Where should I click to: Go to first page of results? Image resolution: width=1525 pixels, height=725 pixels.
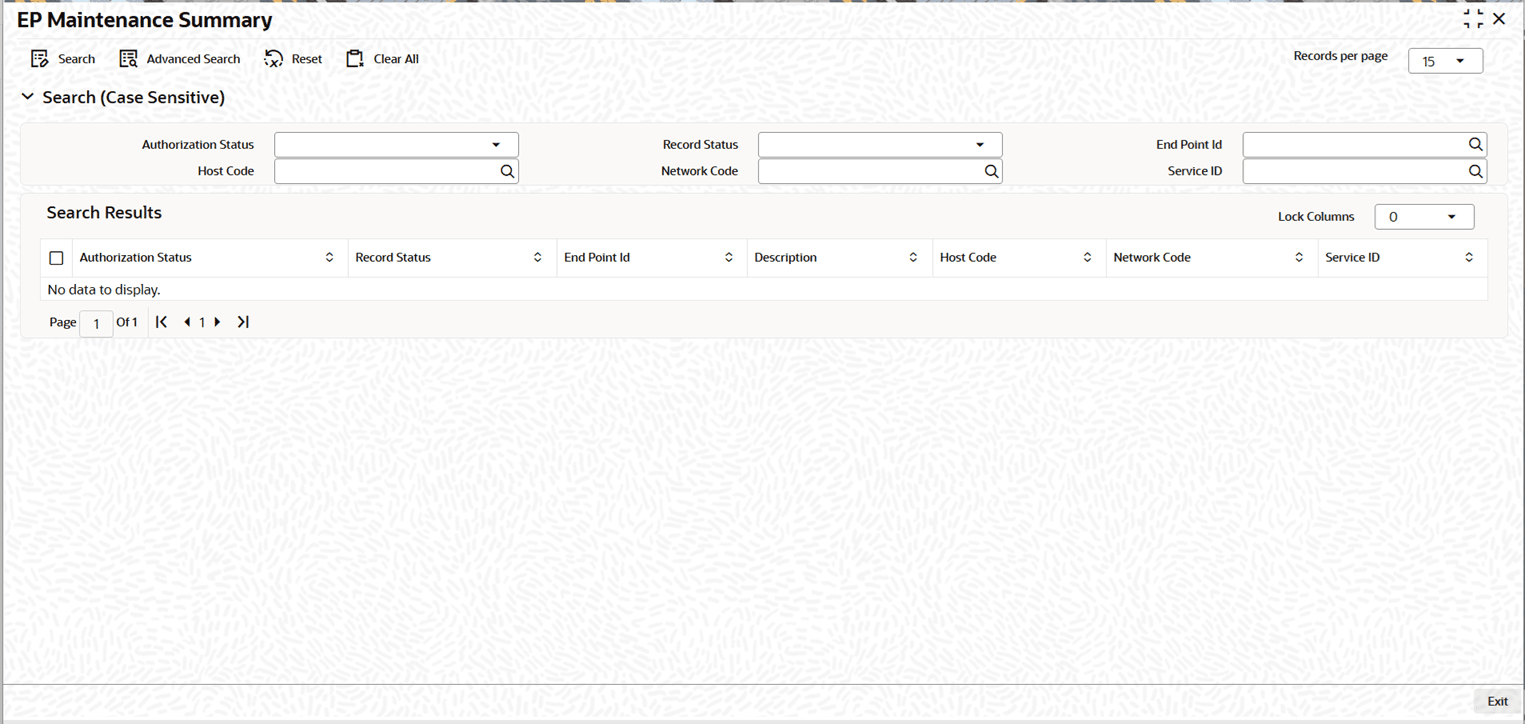[x=162, y=322]
